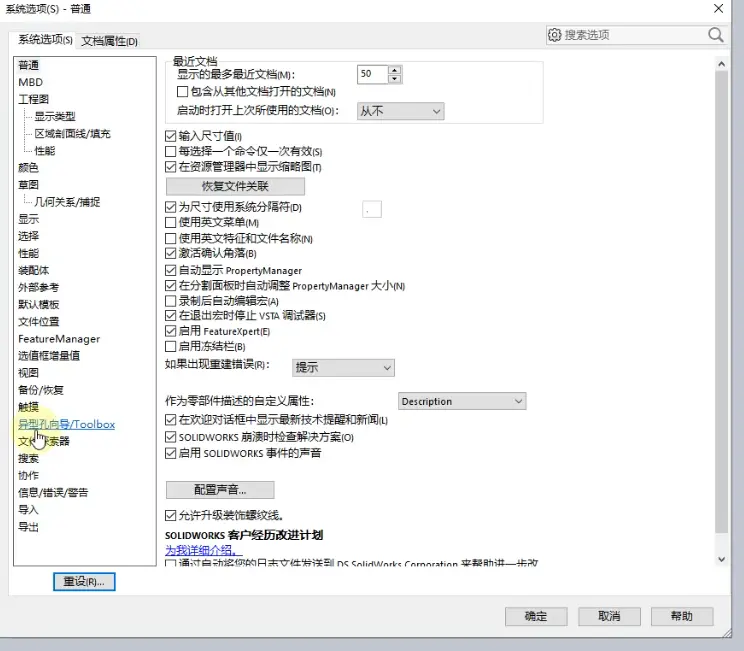Screen dimensions: 744x651
Task: Select 工程图 in options tree
Action: point(33,99)
